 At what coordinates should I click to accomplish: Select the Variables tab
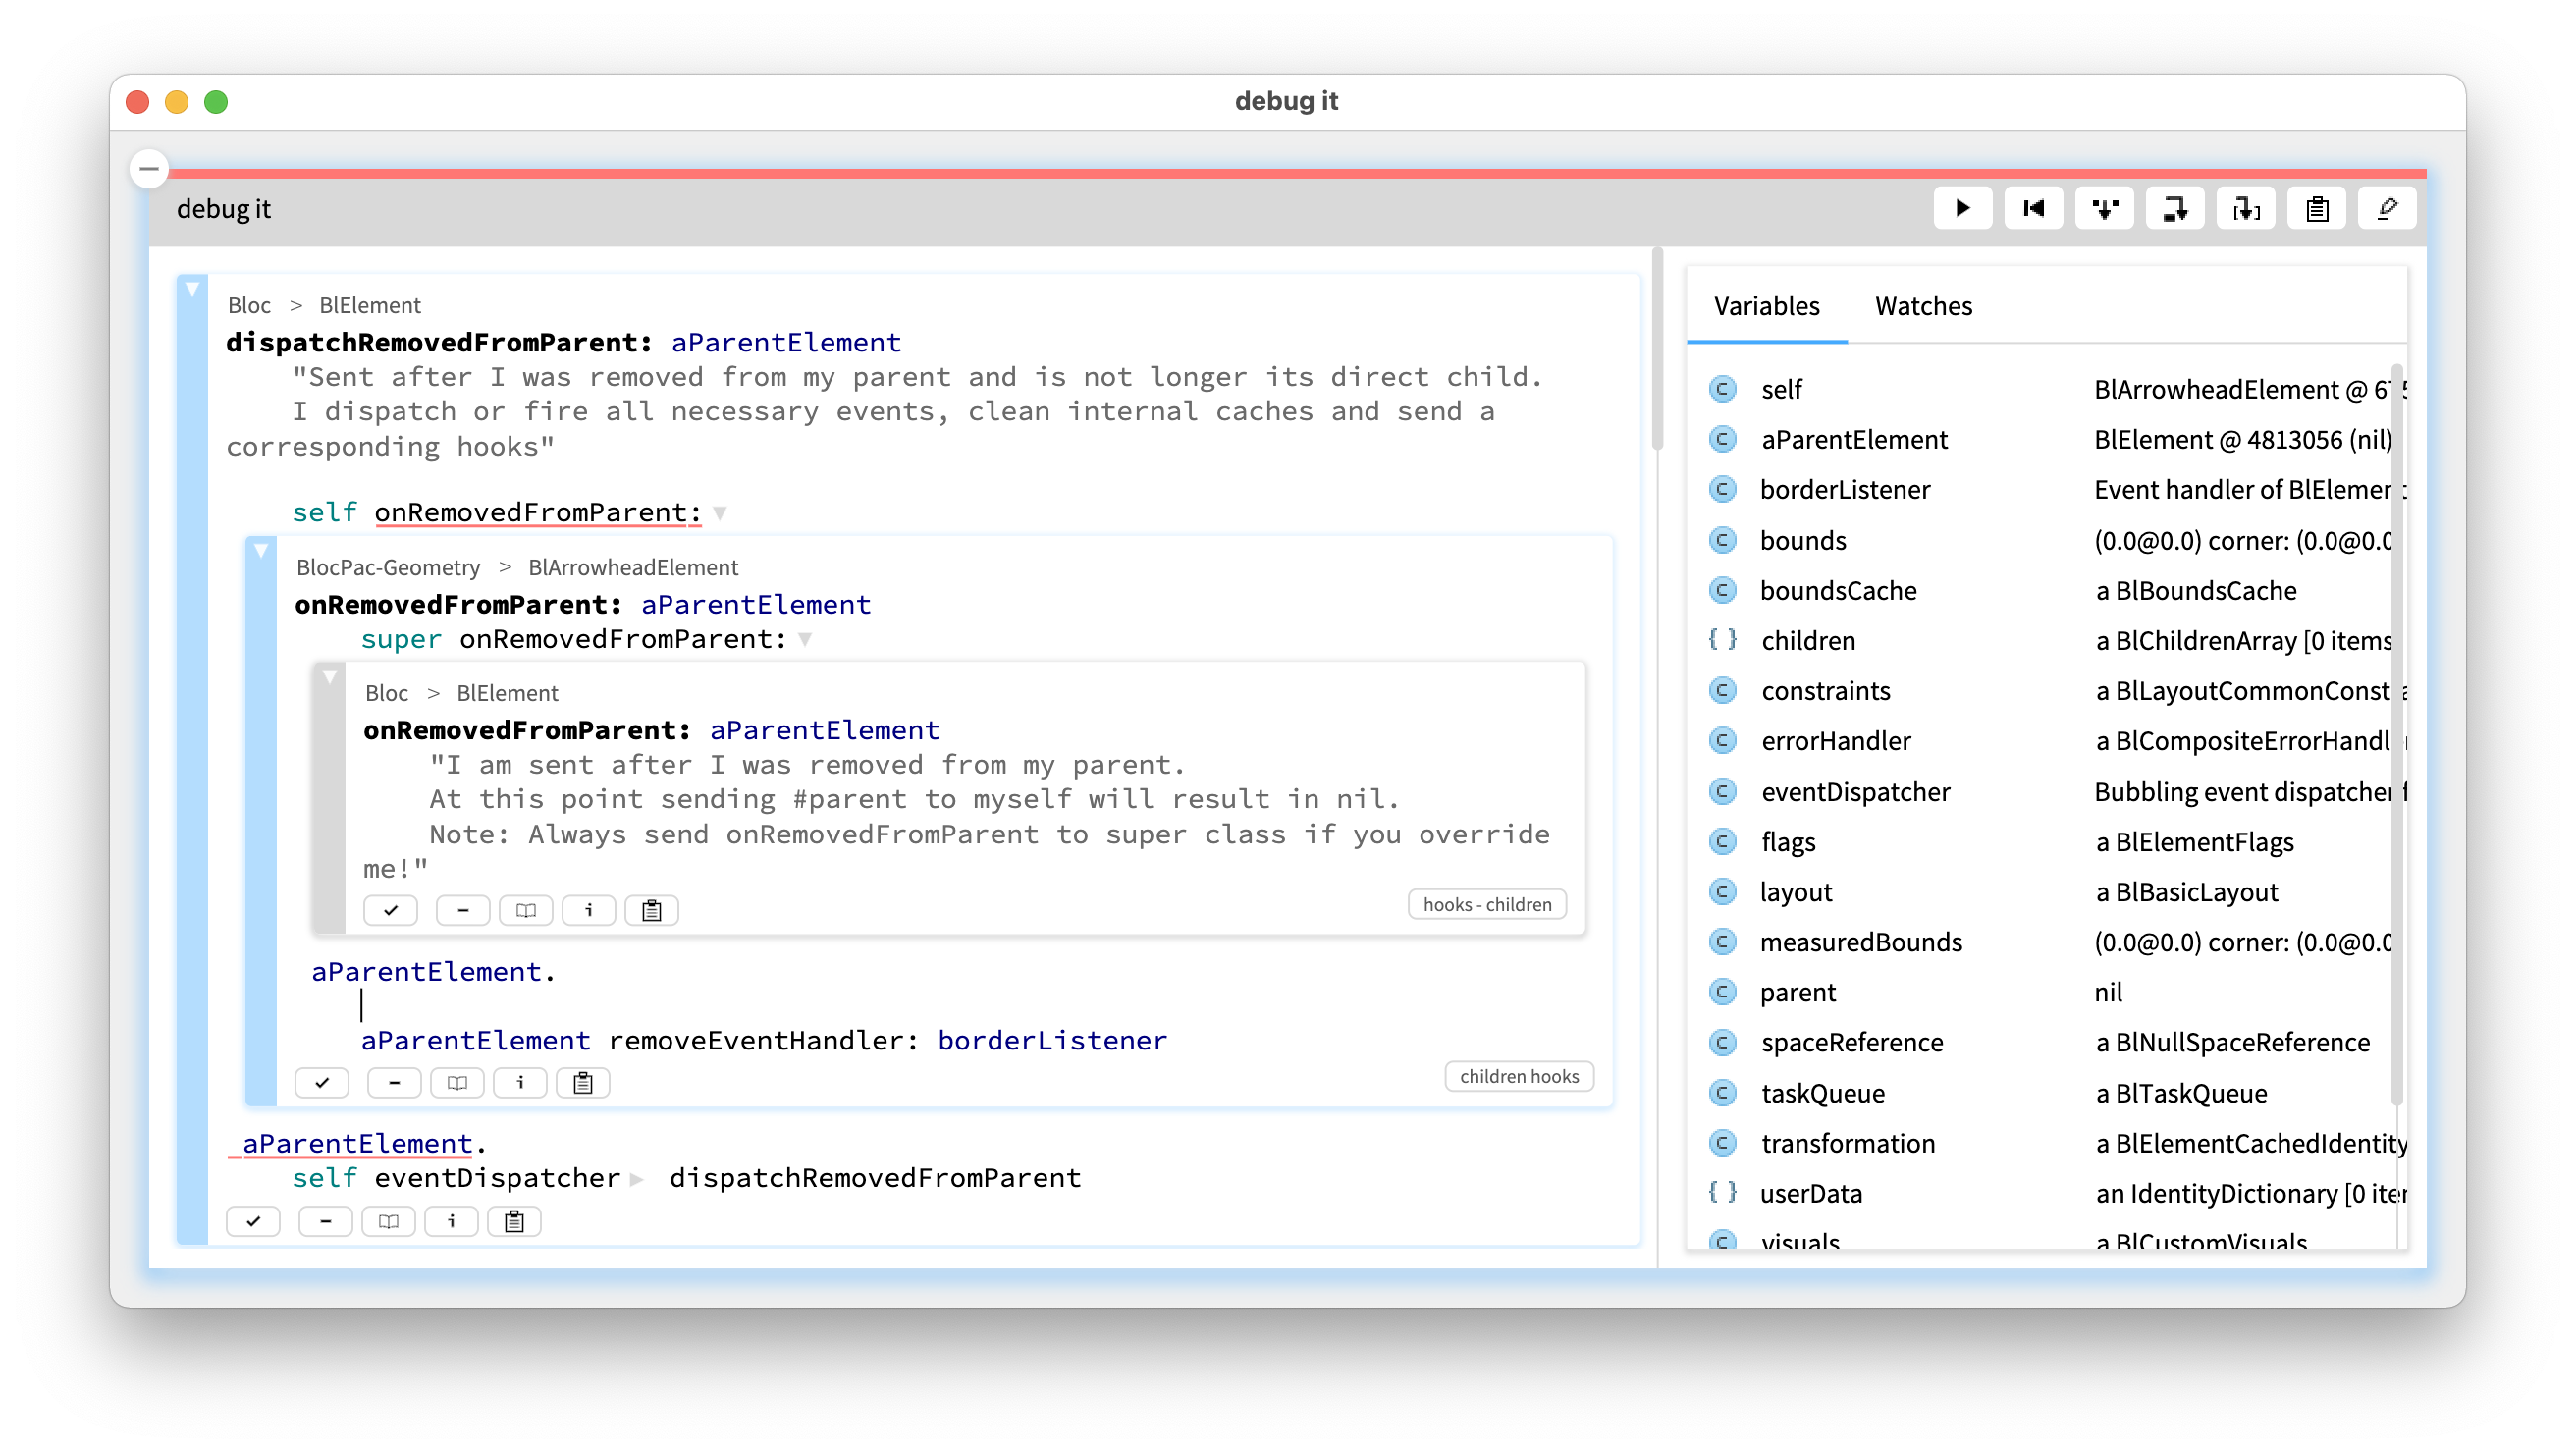tap(1766, 306)
